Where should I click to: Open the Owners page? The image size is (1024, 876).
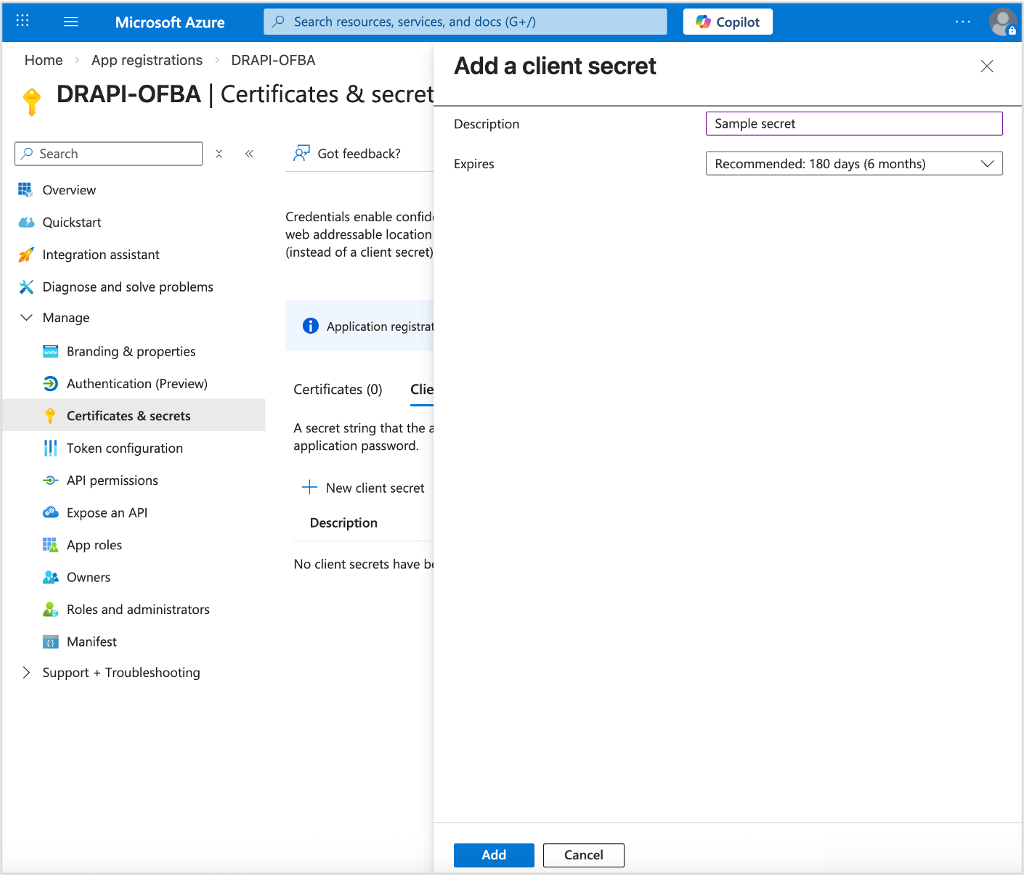[x=88, y=577]
